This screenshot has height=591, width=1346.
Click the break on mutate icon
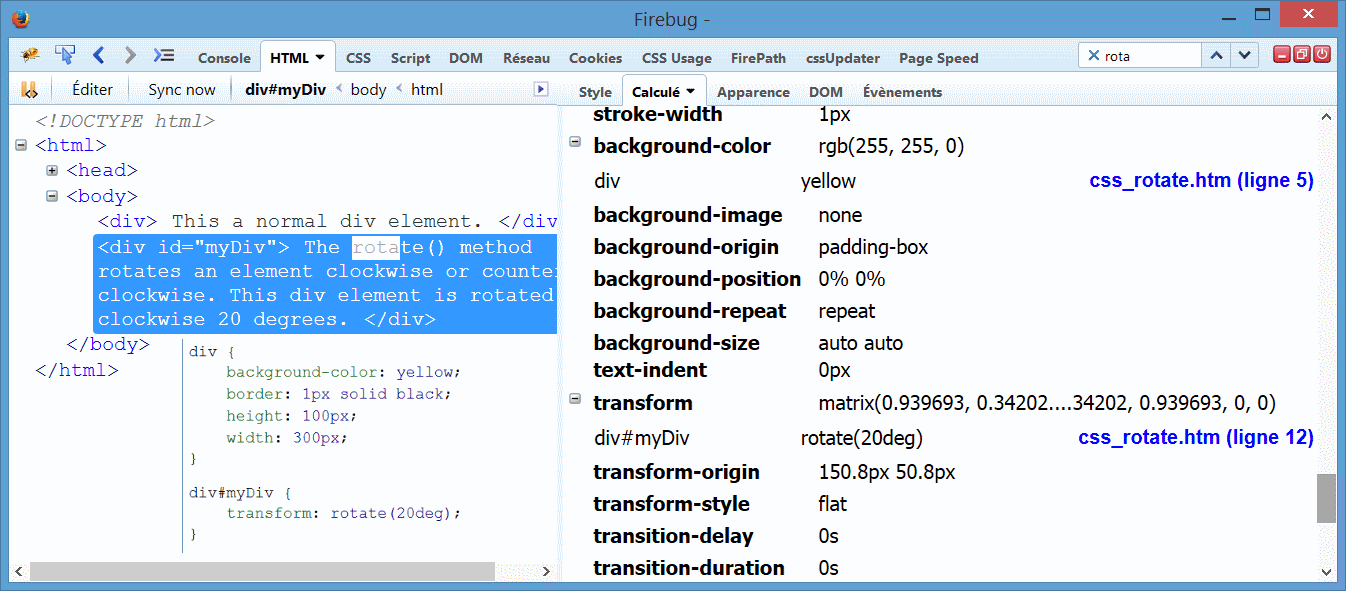30,90
